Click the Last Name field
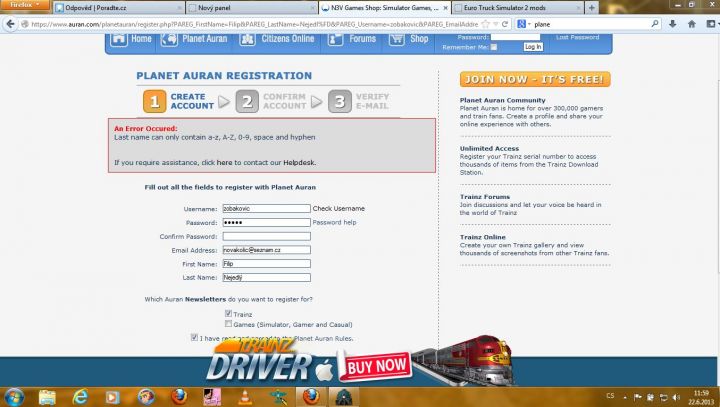 click(x=266, y=277)
